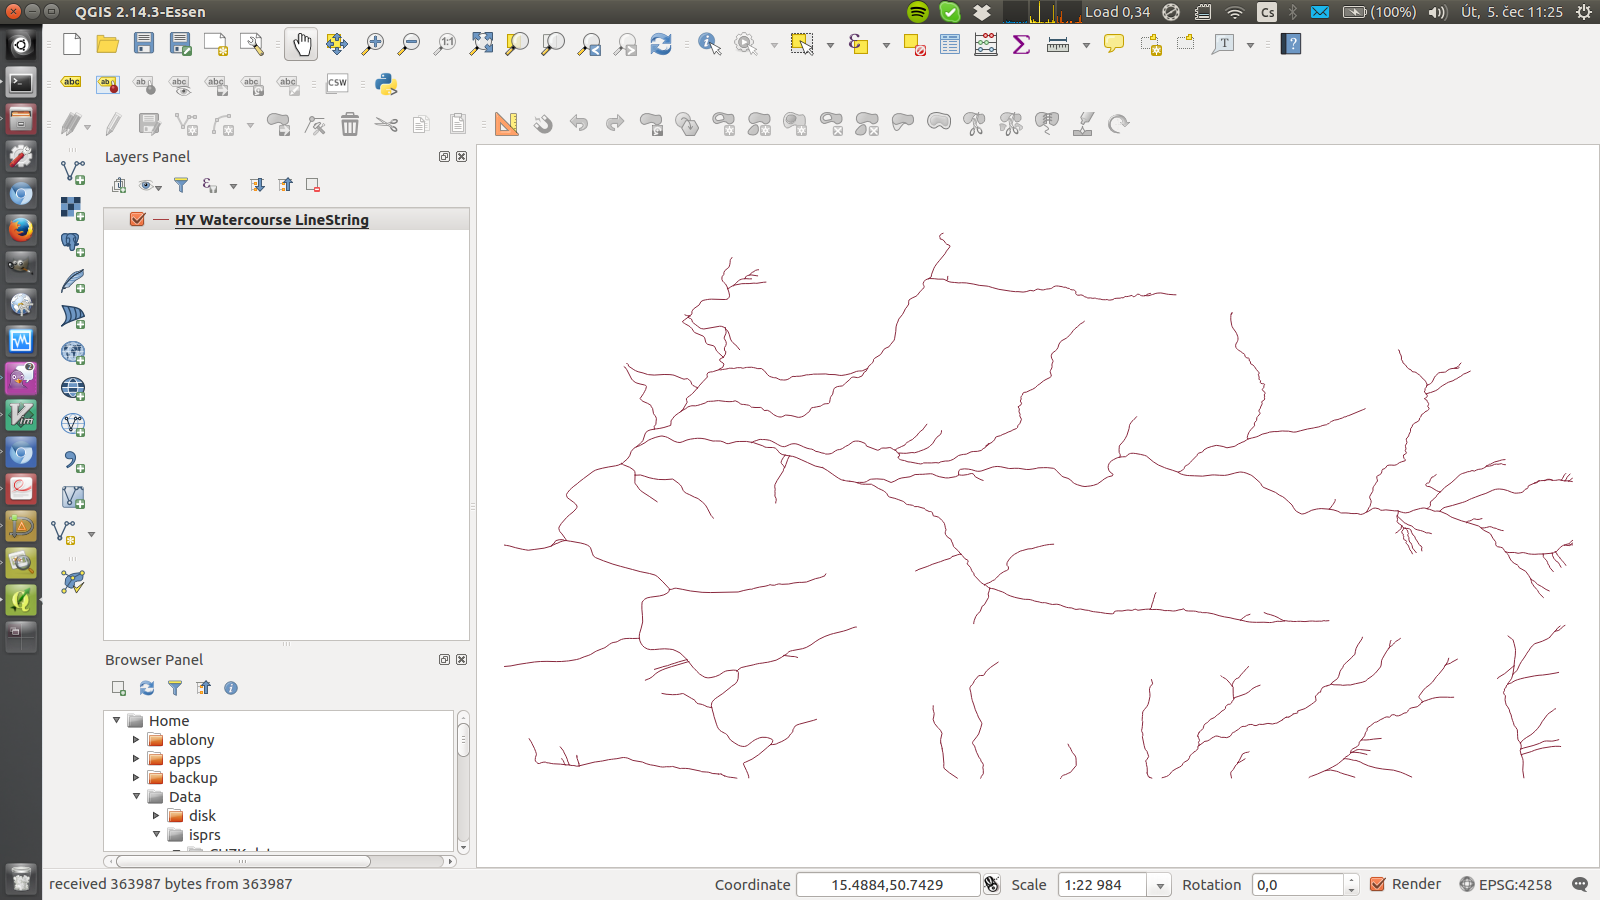1600x900 pixels.
Task: Open the field calculator
Action: coord(986,44)
